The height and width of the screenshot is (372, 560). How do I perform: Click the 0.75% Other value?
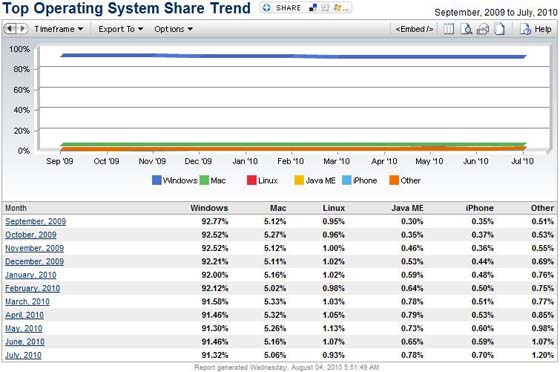542,288
